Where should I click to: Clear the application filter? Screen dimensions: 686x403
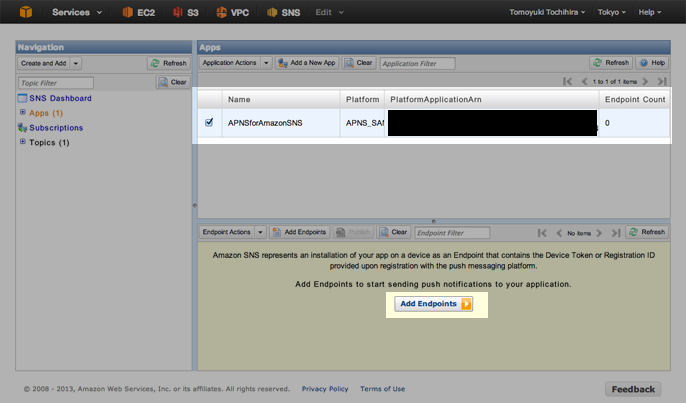359,63
